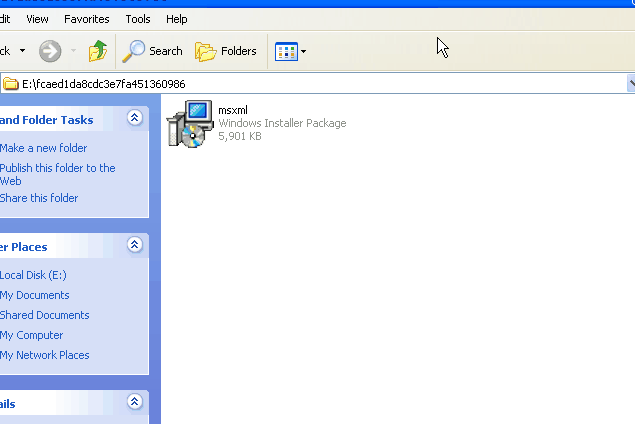The width and height of the screenshot is (635, 424).
Task: Go up one folder level
Action: coord(98,51)
